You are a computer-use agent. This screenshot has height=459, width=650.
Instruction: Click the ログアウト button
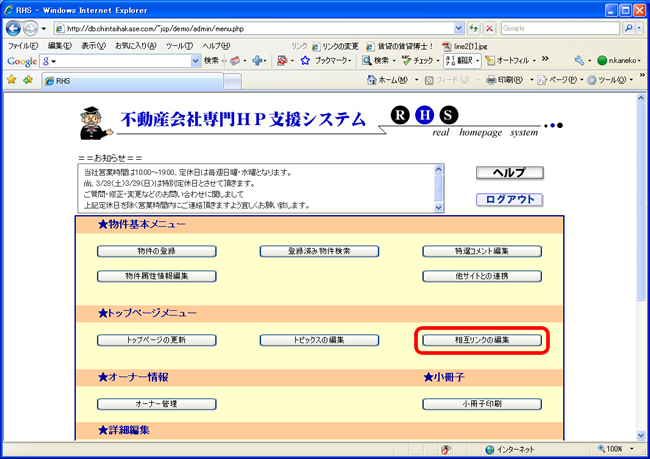(509, 199)
